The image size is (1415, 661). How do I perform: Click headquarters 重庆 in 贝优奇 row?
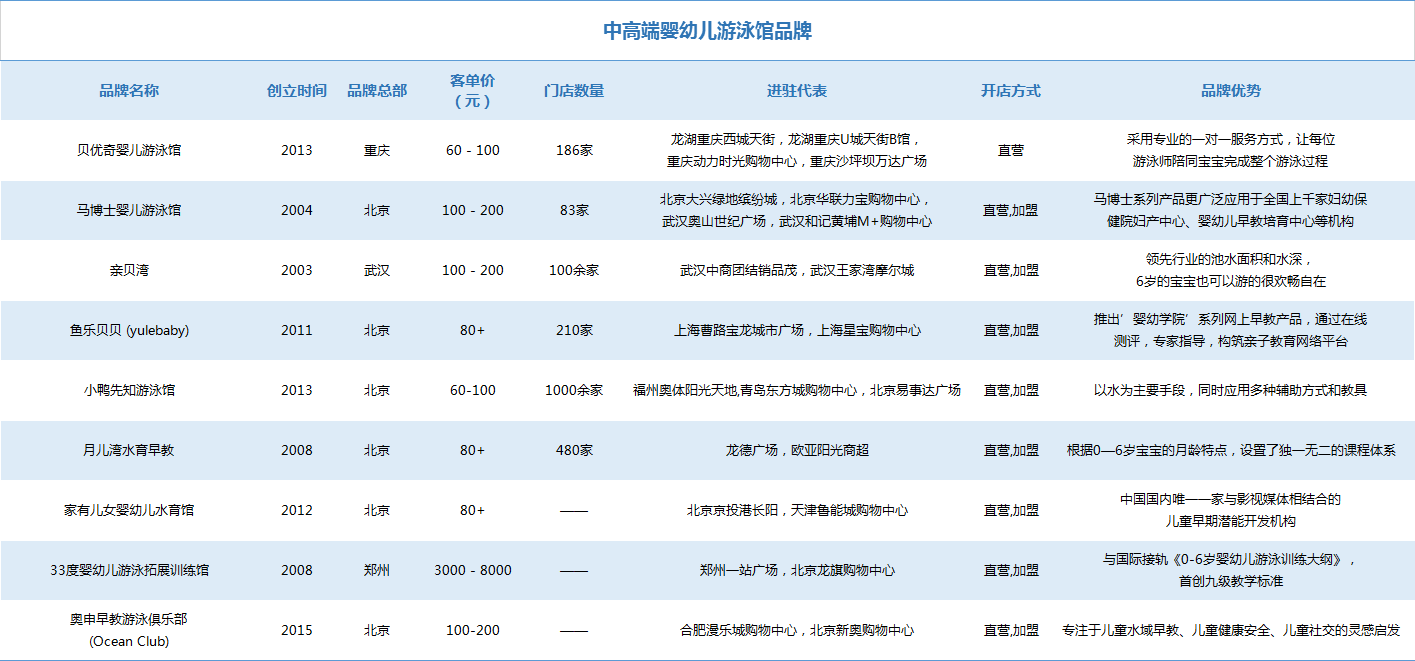(x=377, y=151)
